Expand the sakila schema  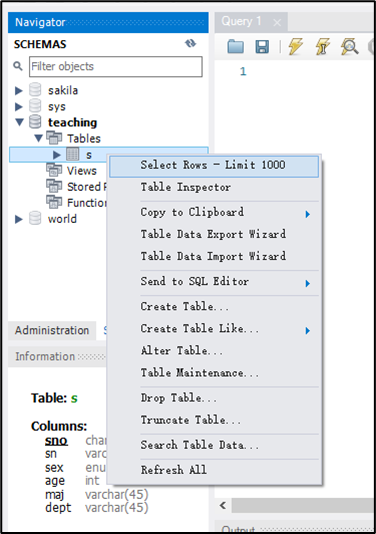click(x=19, y=91)
